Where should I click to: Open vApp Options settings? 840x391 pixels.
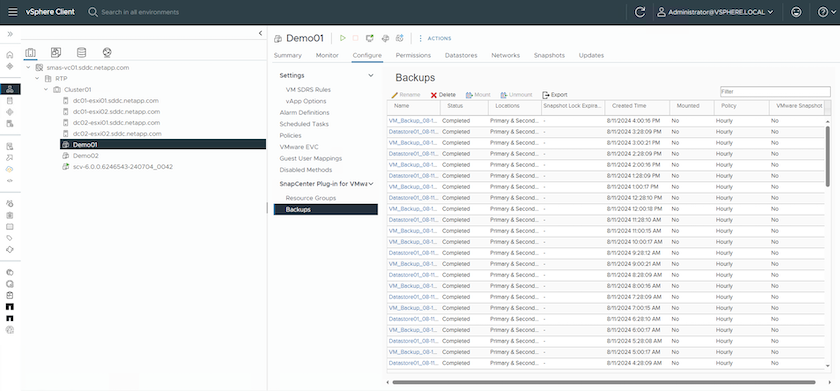(306, 101)
